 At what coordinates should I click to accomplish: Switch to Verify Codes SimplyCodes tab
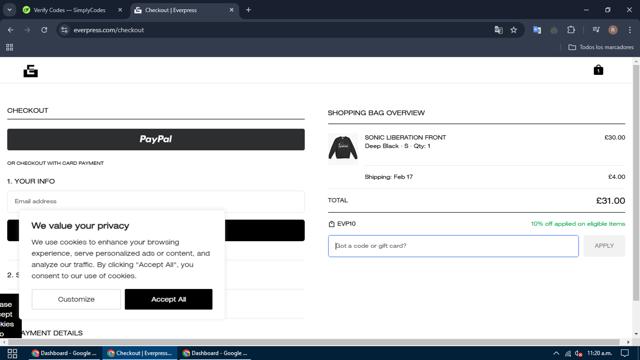pos(69,10)
